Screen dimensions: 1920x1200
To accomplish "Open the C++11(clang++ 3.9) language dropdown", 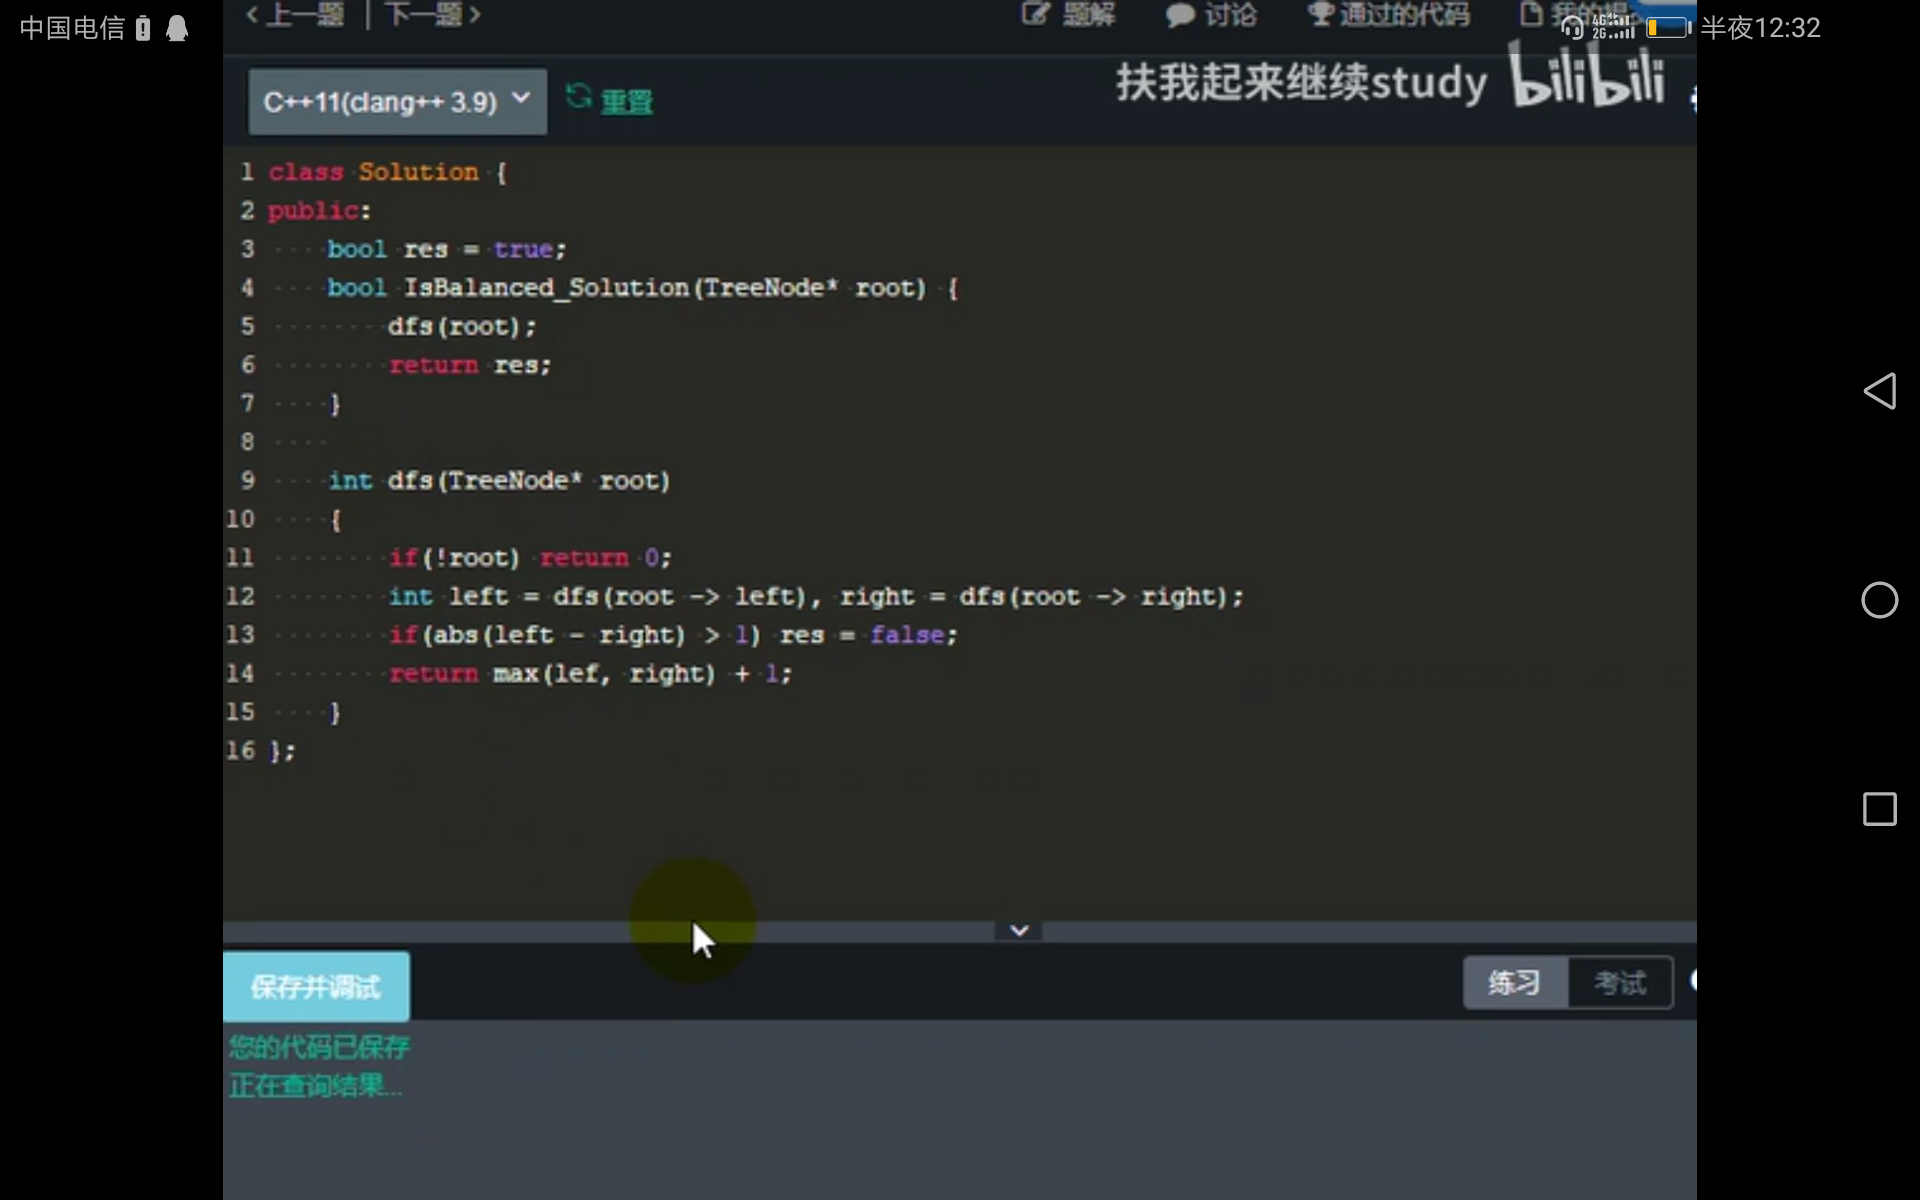I will [396, 100].
